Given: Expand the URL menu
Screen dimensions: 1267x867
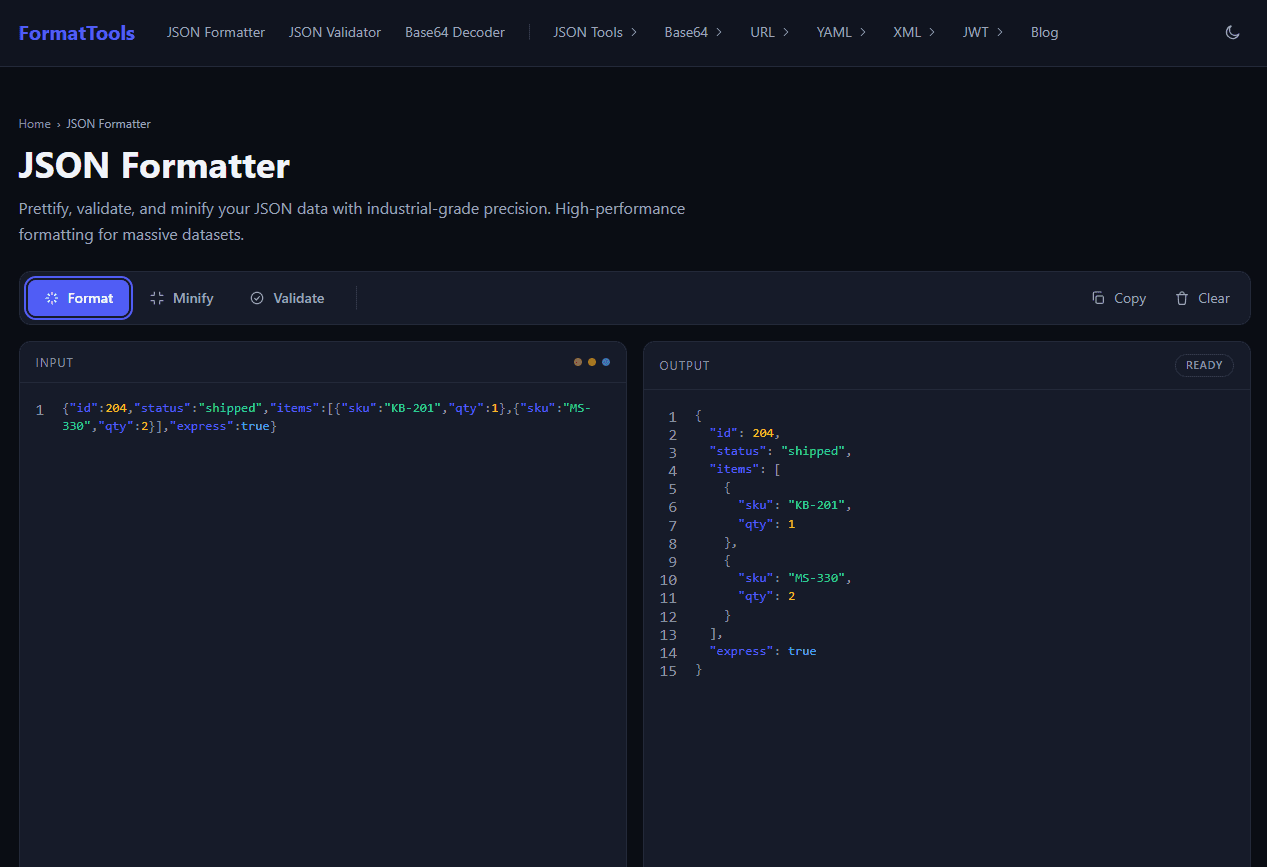Looking at the screenshot, I should tap(769, 32).
